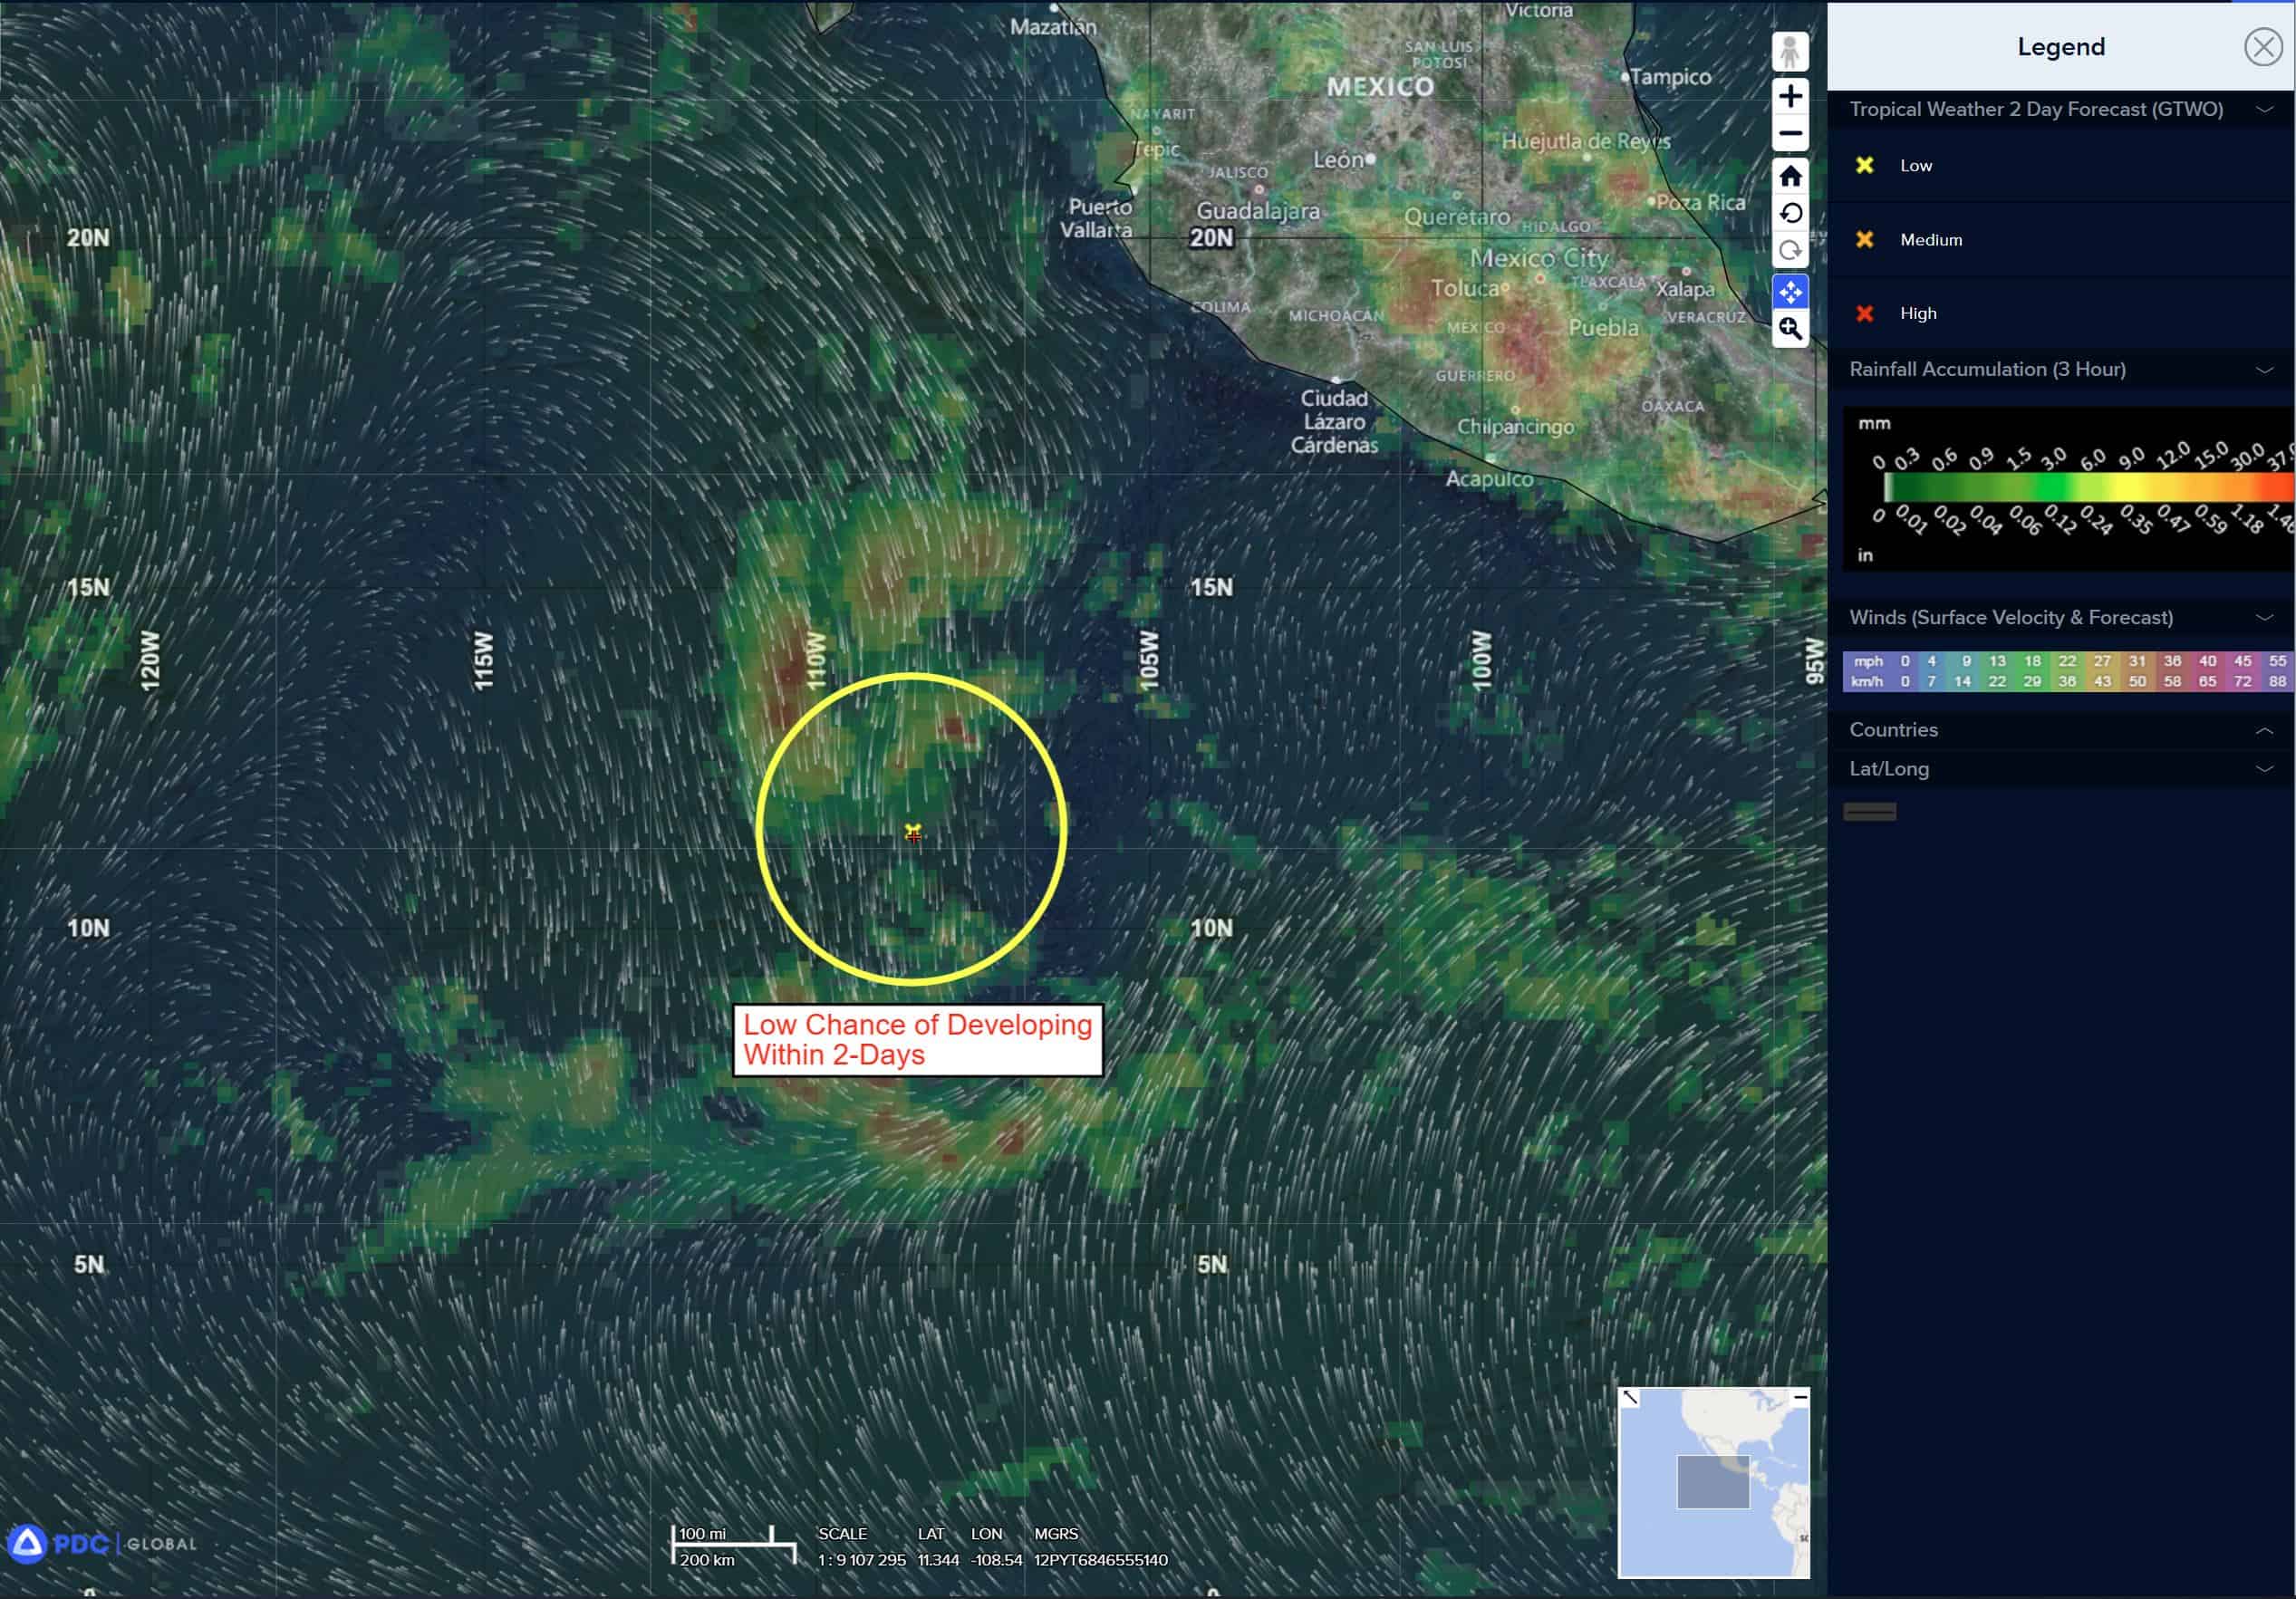Return map to home extent
Viewport: 2296px width, 1599px height.
(1790, 177)
